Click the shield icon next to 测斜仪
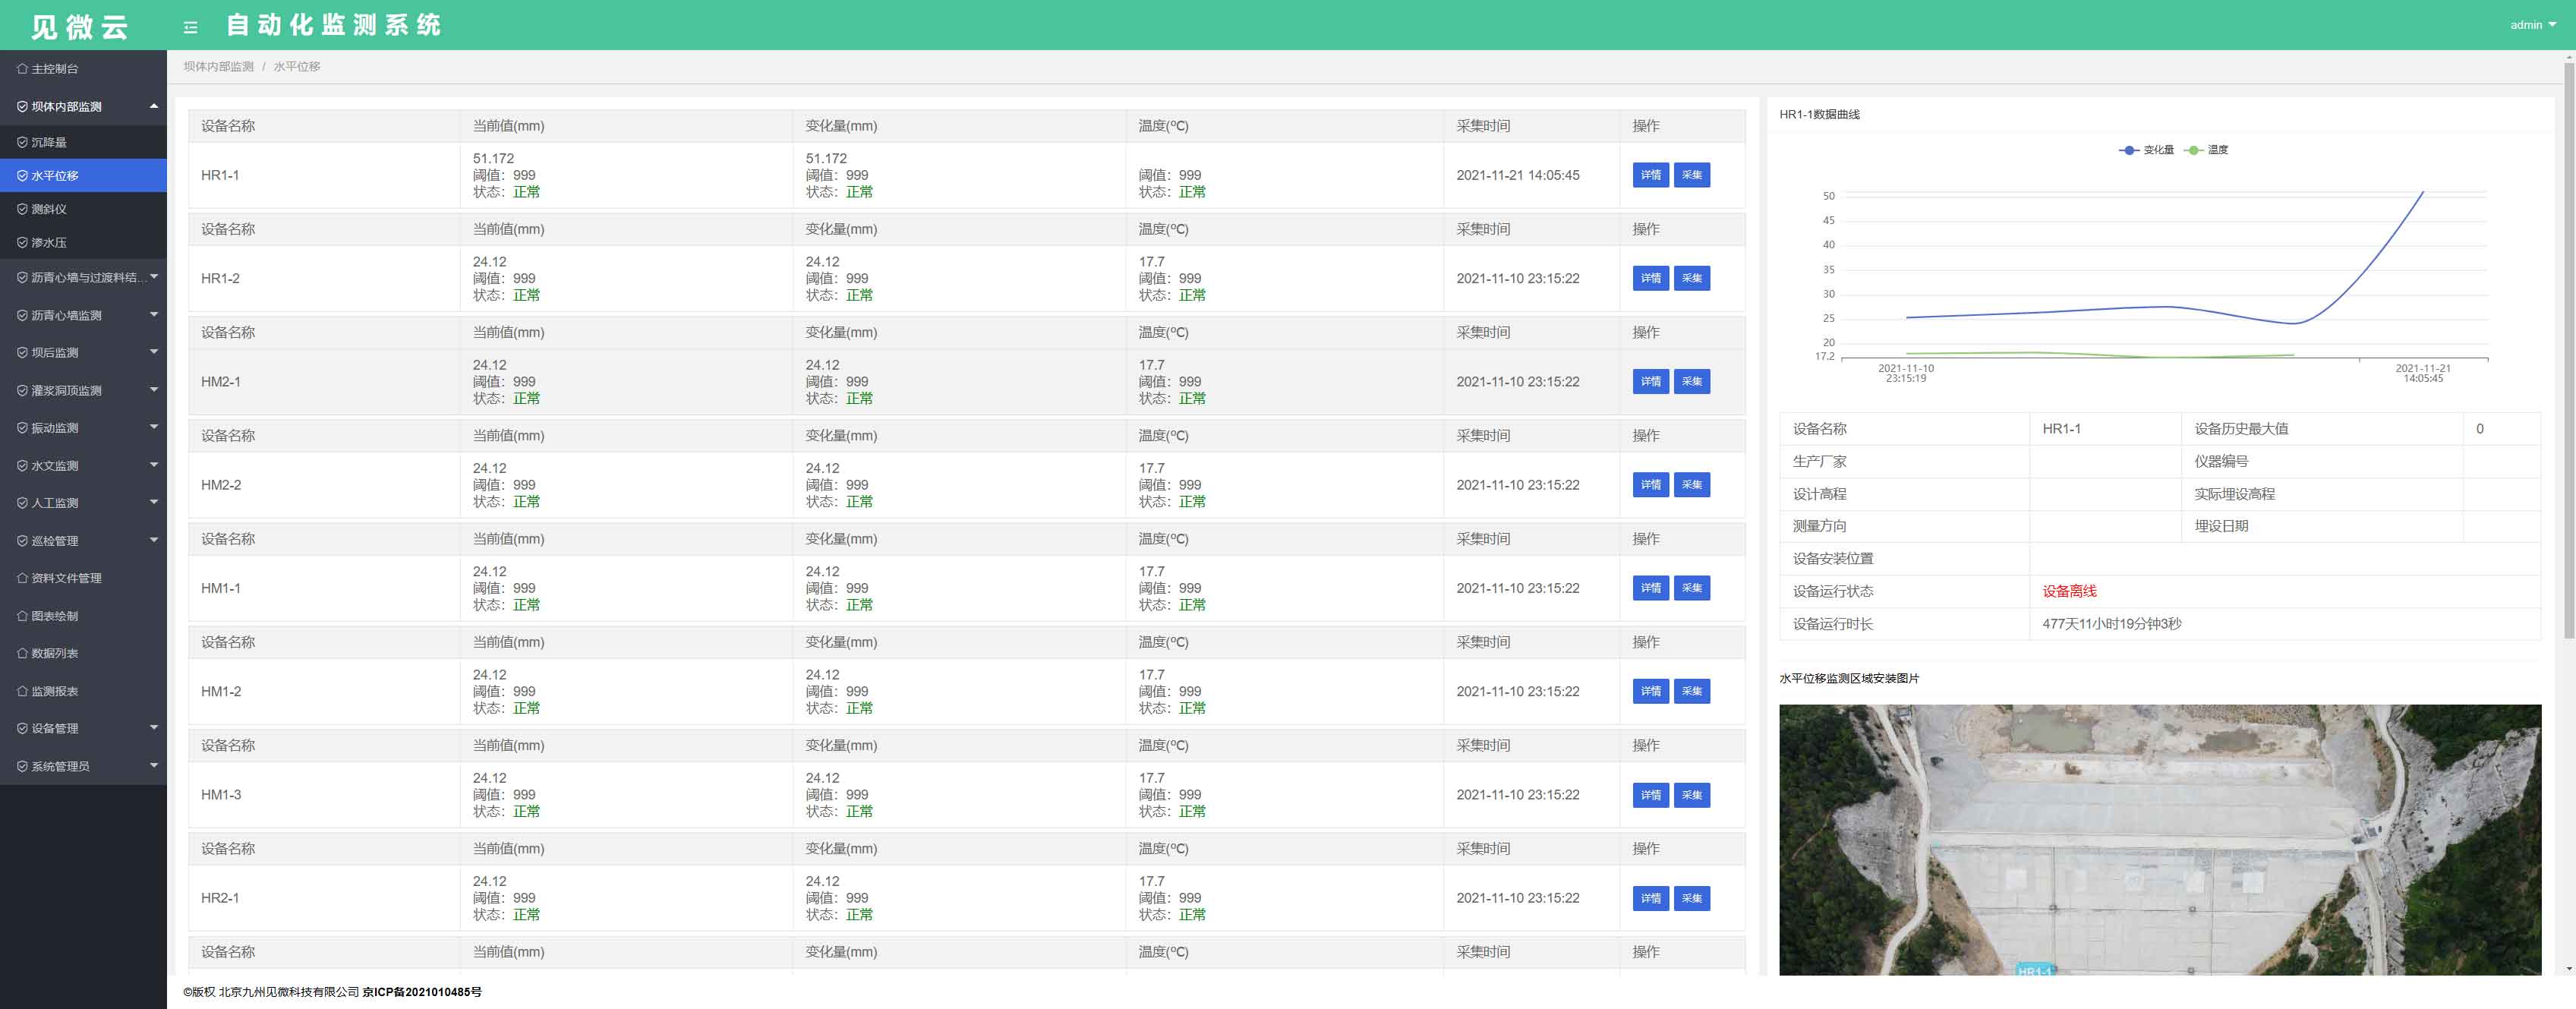Image resolution: width=2576 pixels, height=1009 pixels. click(x=22, y=209)
